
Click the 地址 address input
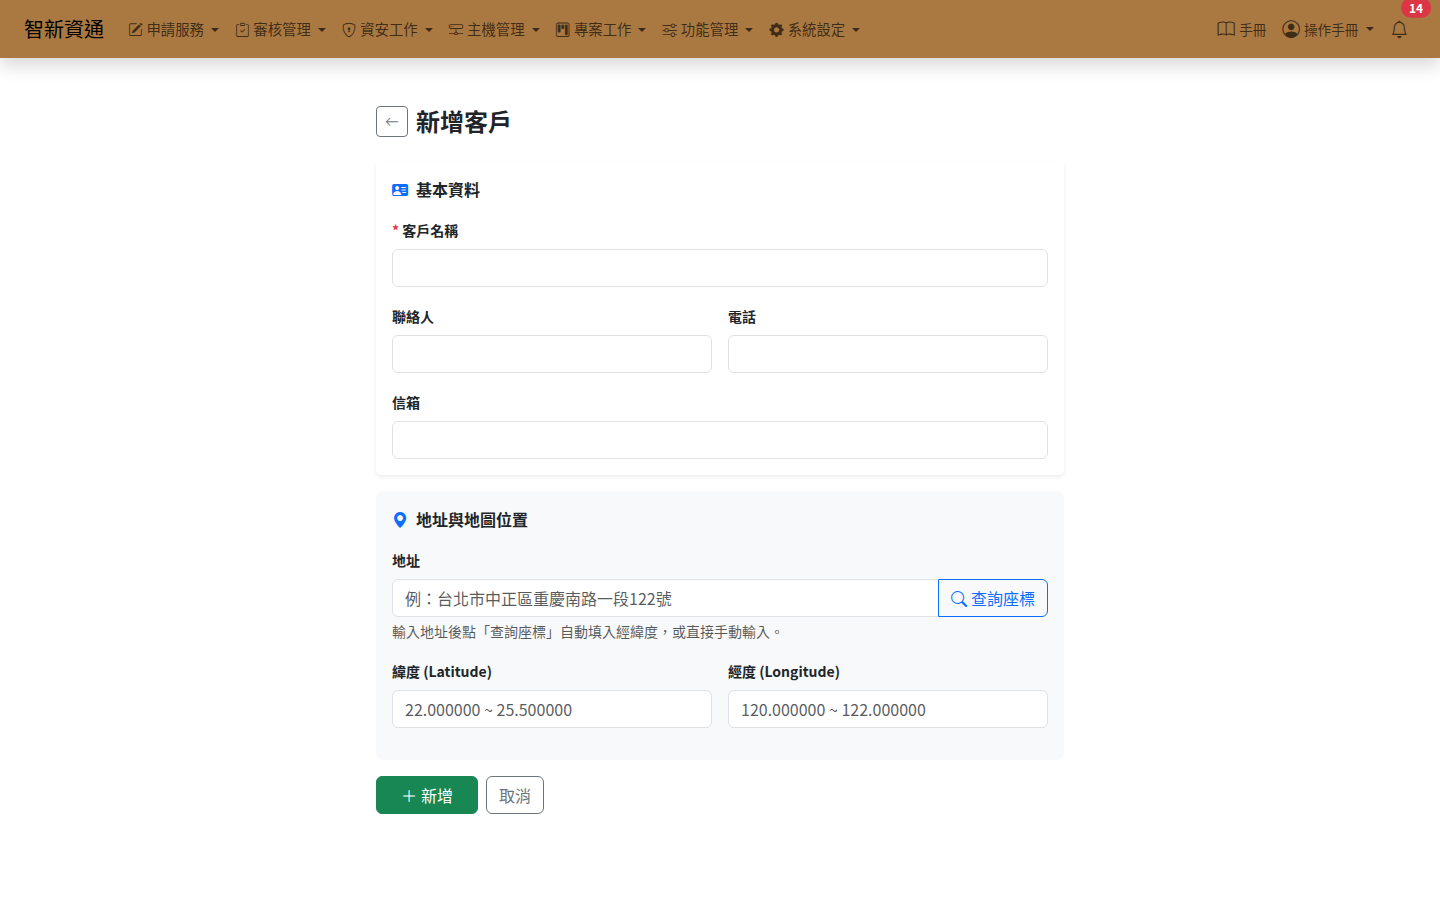[x=665, y=598]
